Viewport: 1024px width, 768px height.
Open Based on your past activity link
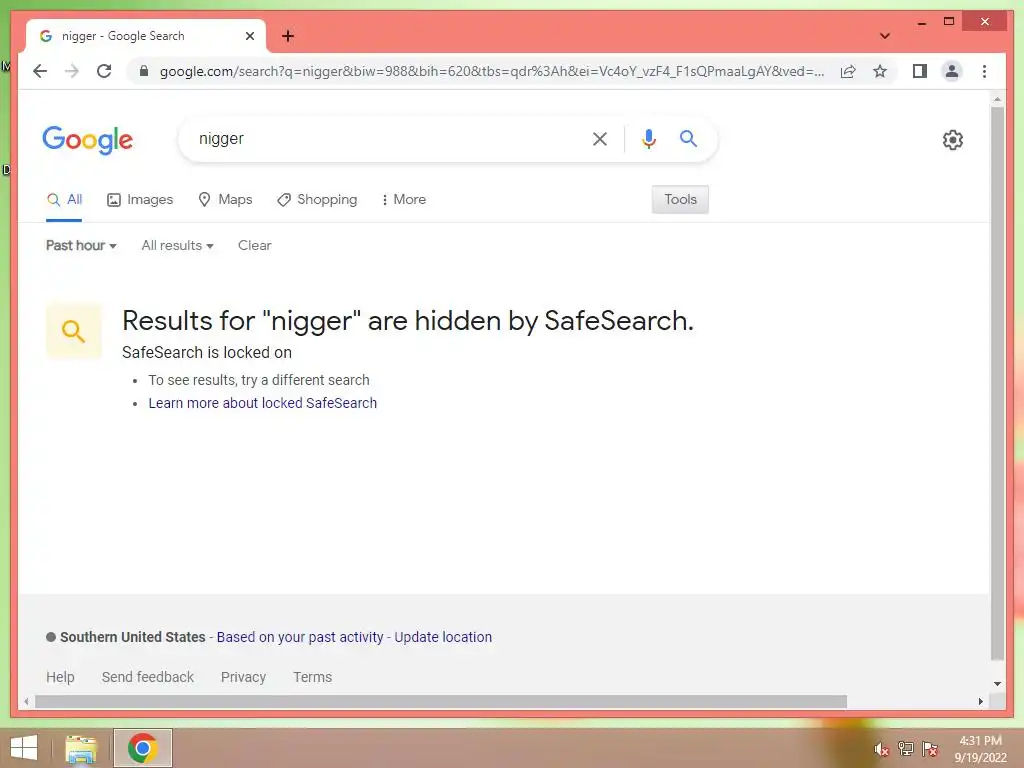pos(300,637)
